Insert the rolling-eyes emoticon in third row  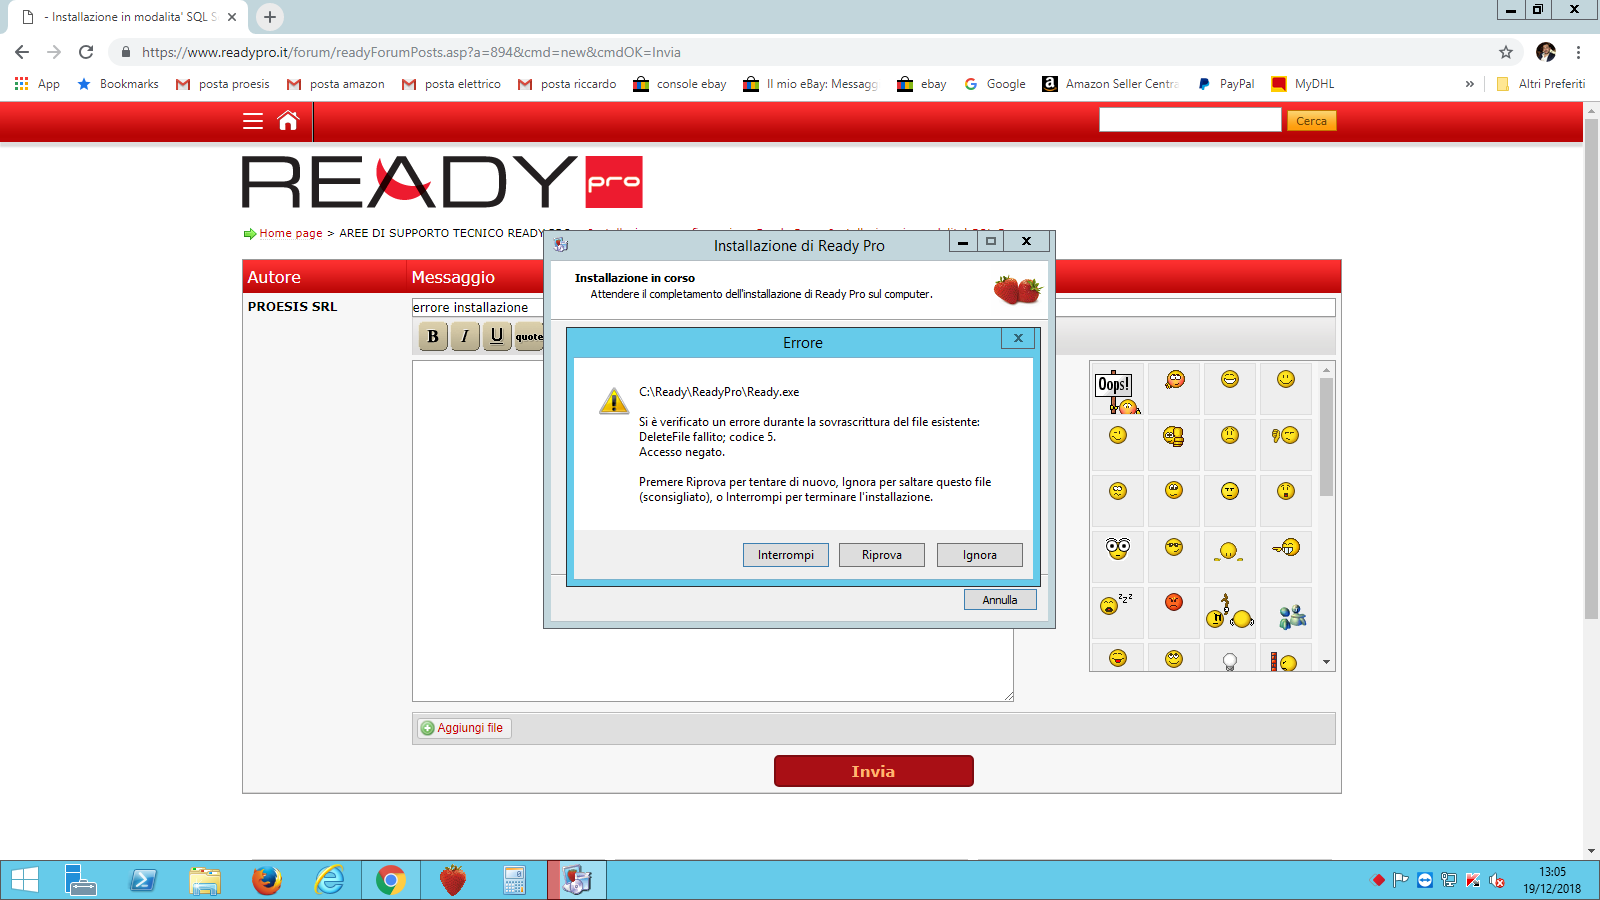click(x=1174, y=490)
